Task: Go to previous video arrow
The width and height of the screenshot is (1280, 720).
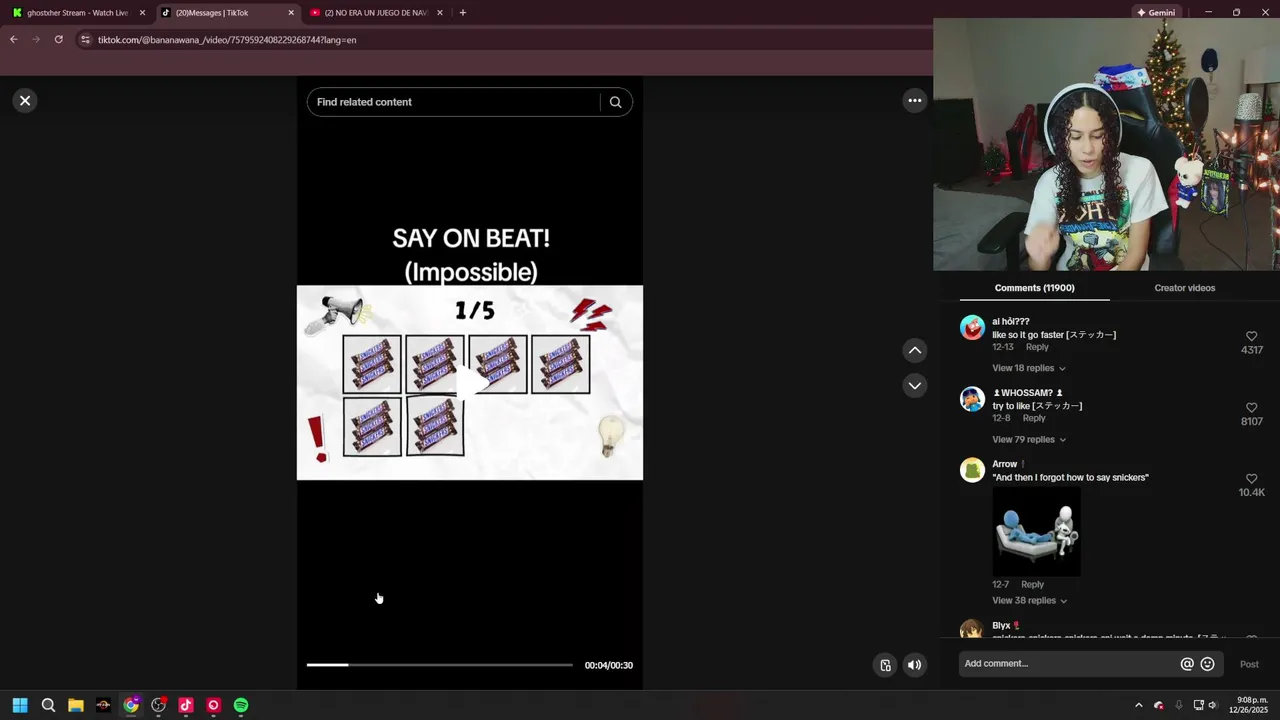Action: click(x=914, y=350)
